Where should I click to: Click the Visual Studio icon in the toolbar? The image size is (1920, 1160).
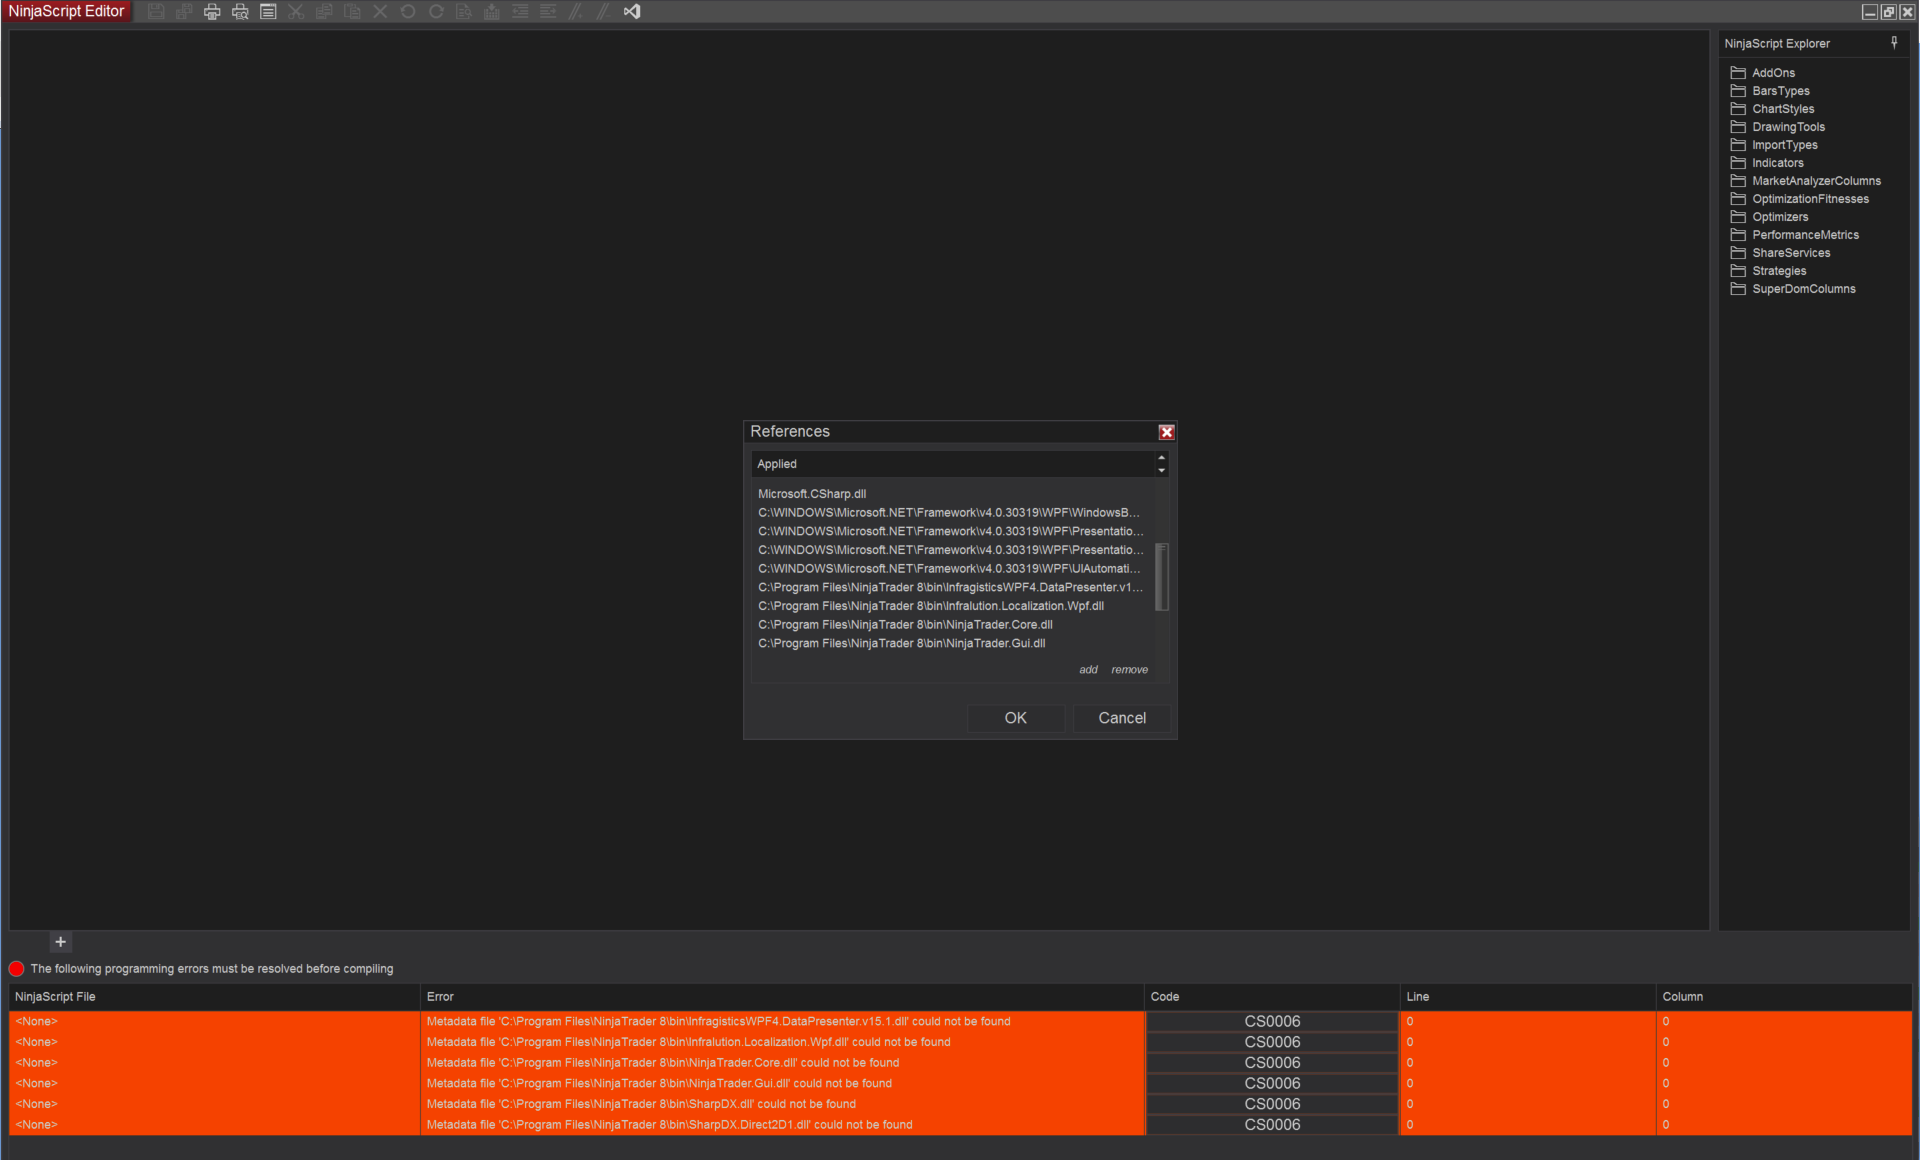point(632,12)
